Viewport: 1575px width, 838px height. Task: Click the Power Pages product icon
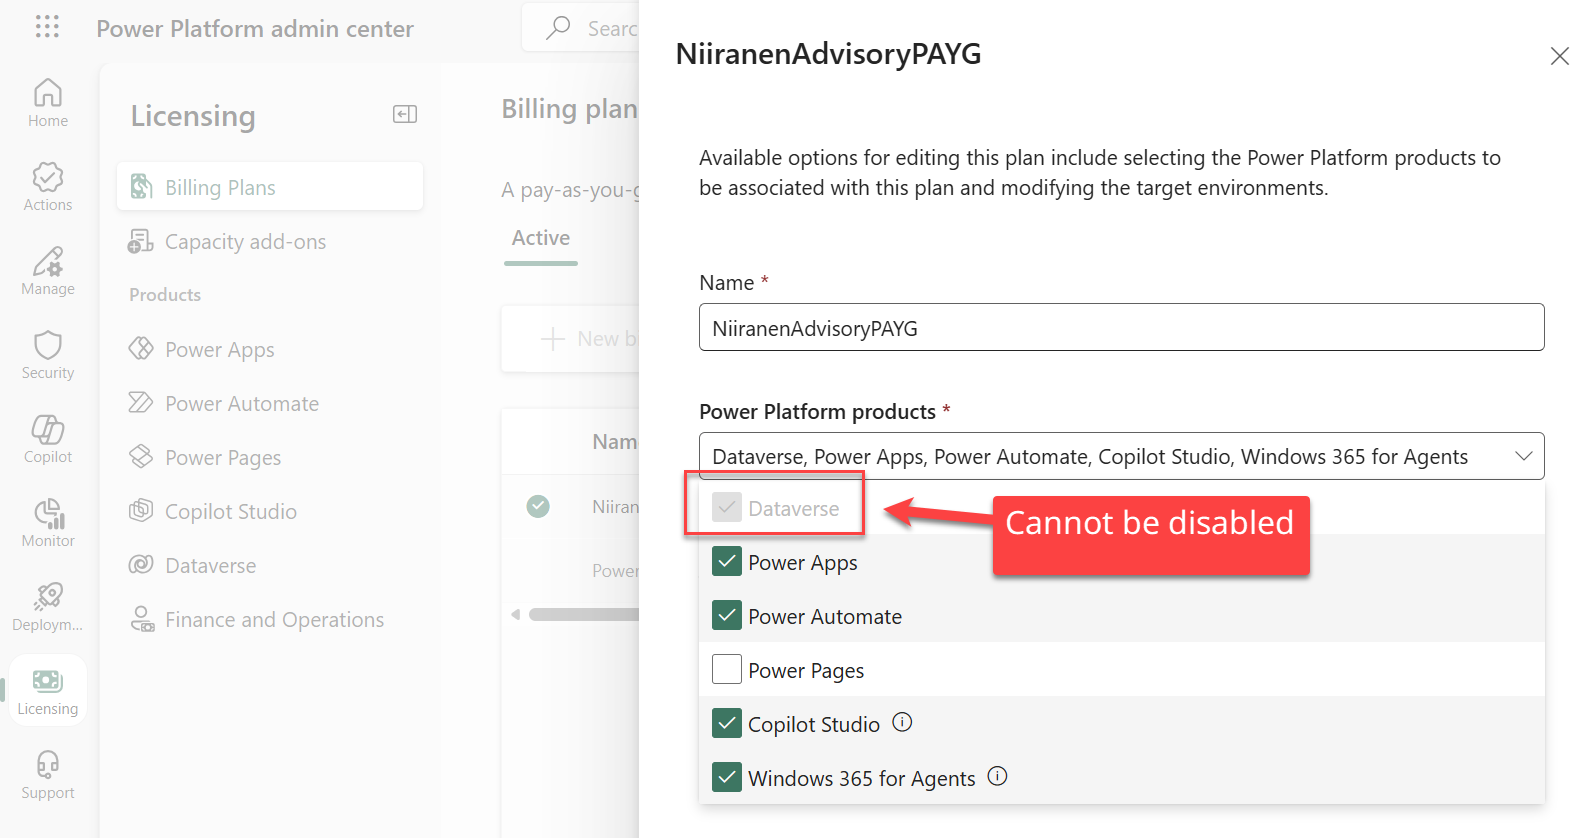click(141, 457)
